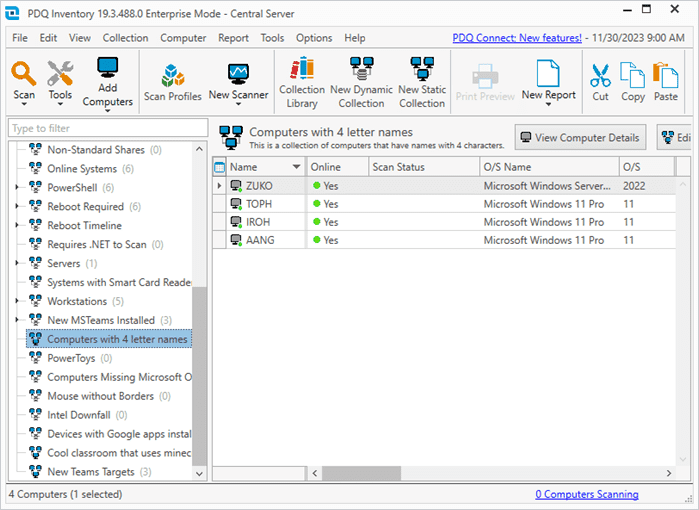The width and height of the screenshot is (699, 510).
Task: Open the Report menu
Action: point(233,38)
